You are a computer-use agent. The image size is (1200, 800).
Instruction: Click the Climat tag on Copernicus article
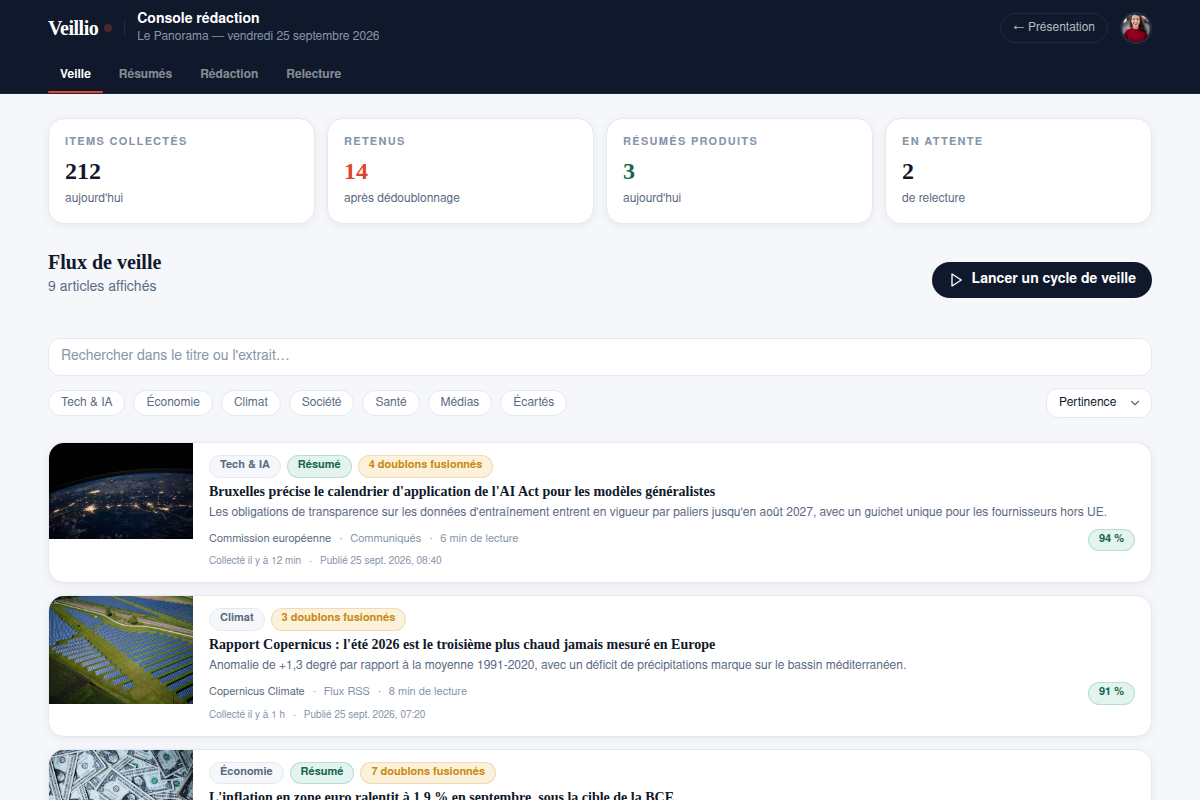(x=237, y=618)
